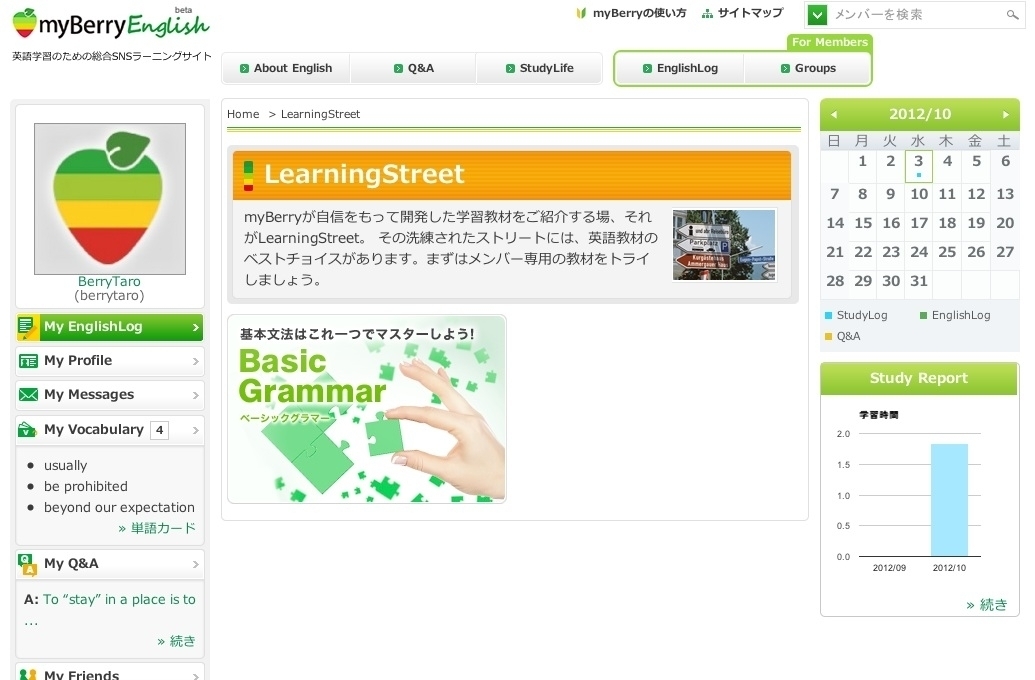This screenshot has height=680, width=1035.
Task: Click the arrow icon on About English
Action: [244, 69]
